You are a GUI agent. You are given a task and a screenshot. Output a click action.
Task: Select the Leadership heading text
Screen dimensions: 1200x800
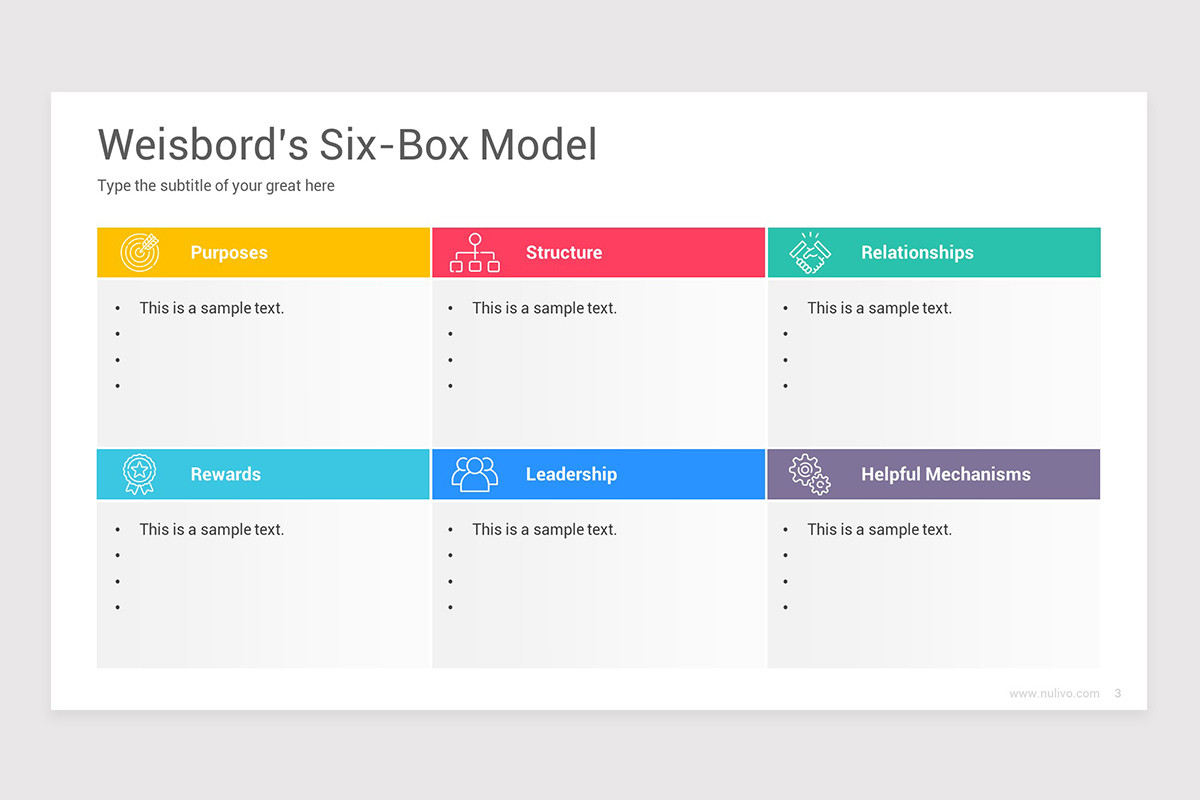coord(571,475)
